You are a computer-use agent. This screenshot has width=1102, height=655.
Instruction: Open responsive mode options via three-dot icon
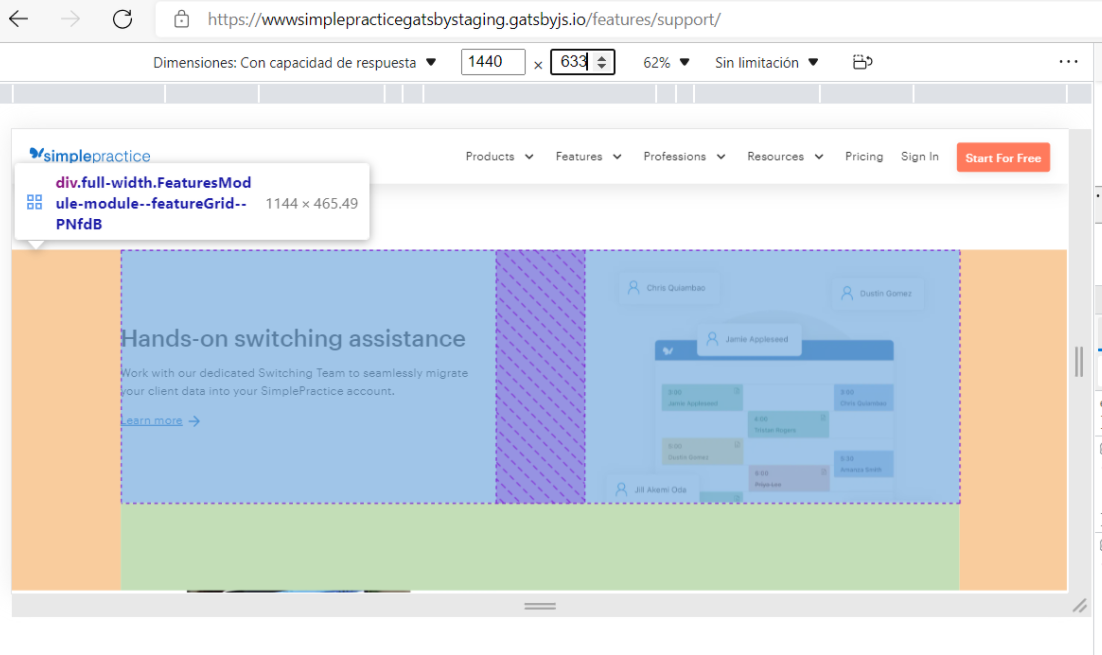(1068, 61)
